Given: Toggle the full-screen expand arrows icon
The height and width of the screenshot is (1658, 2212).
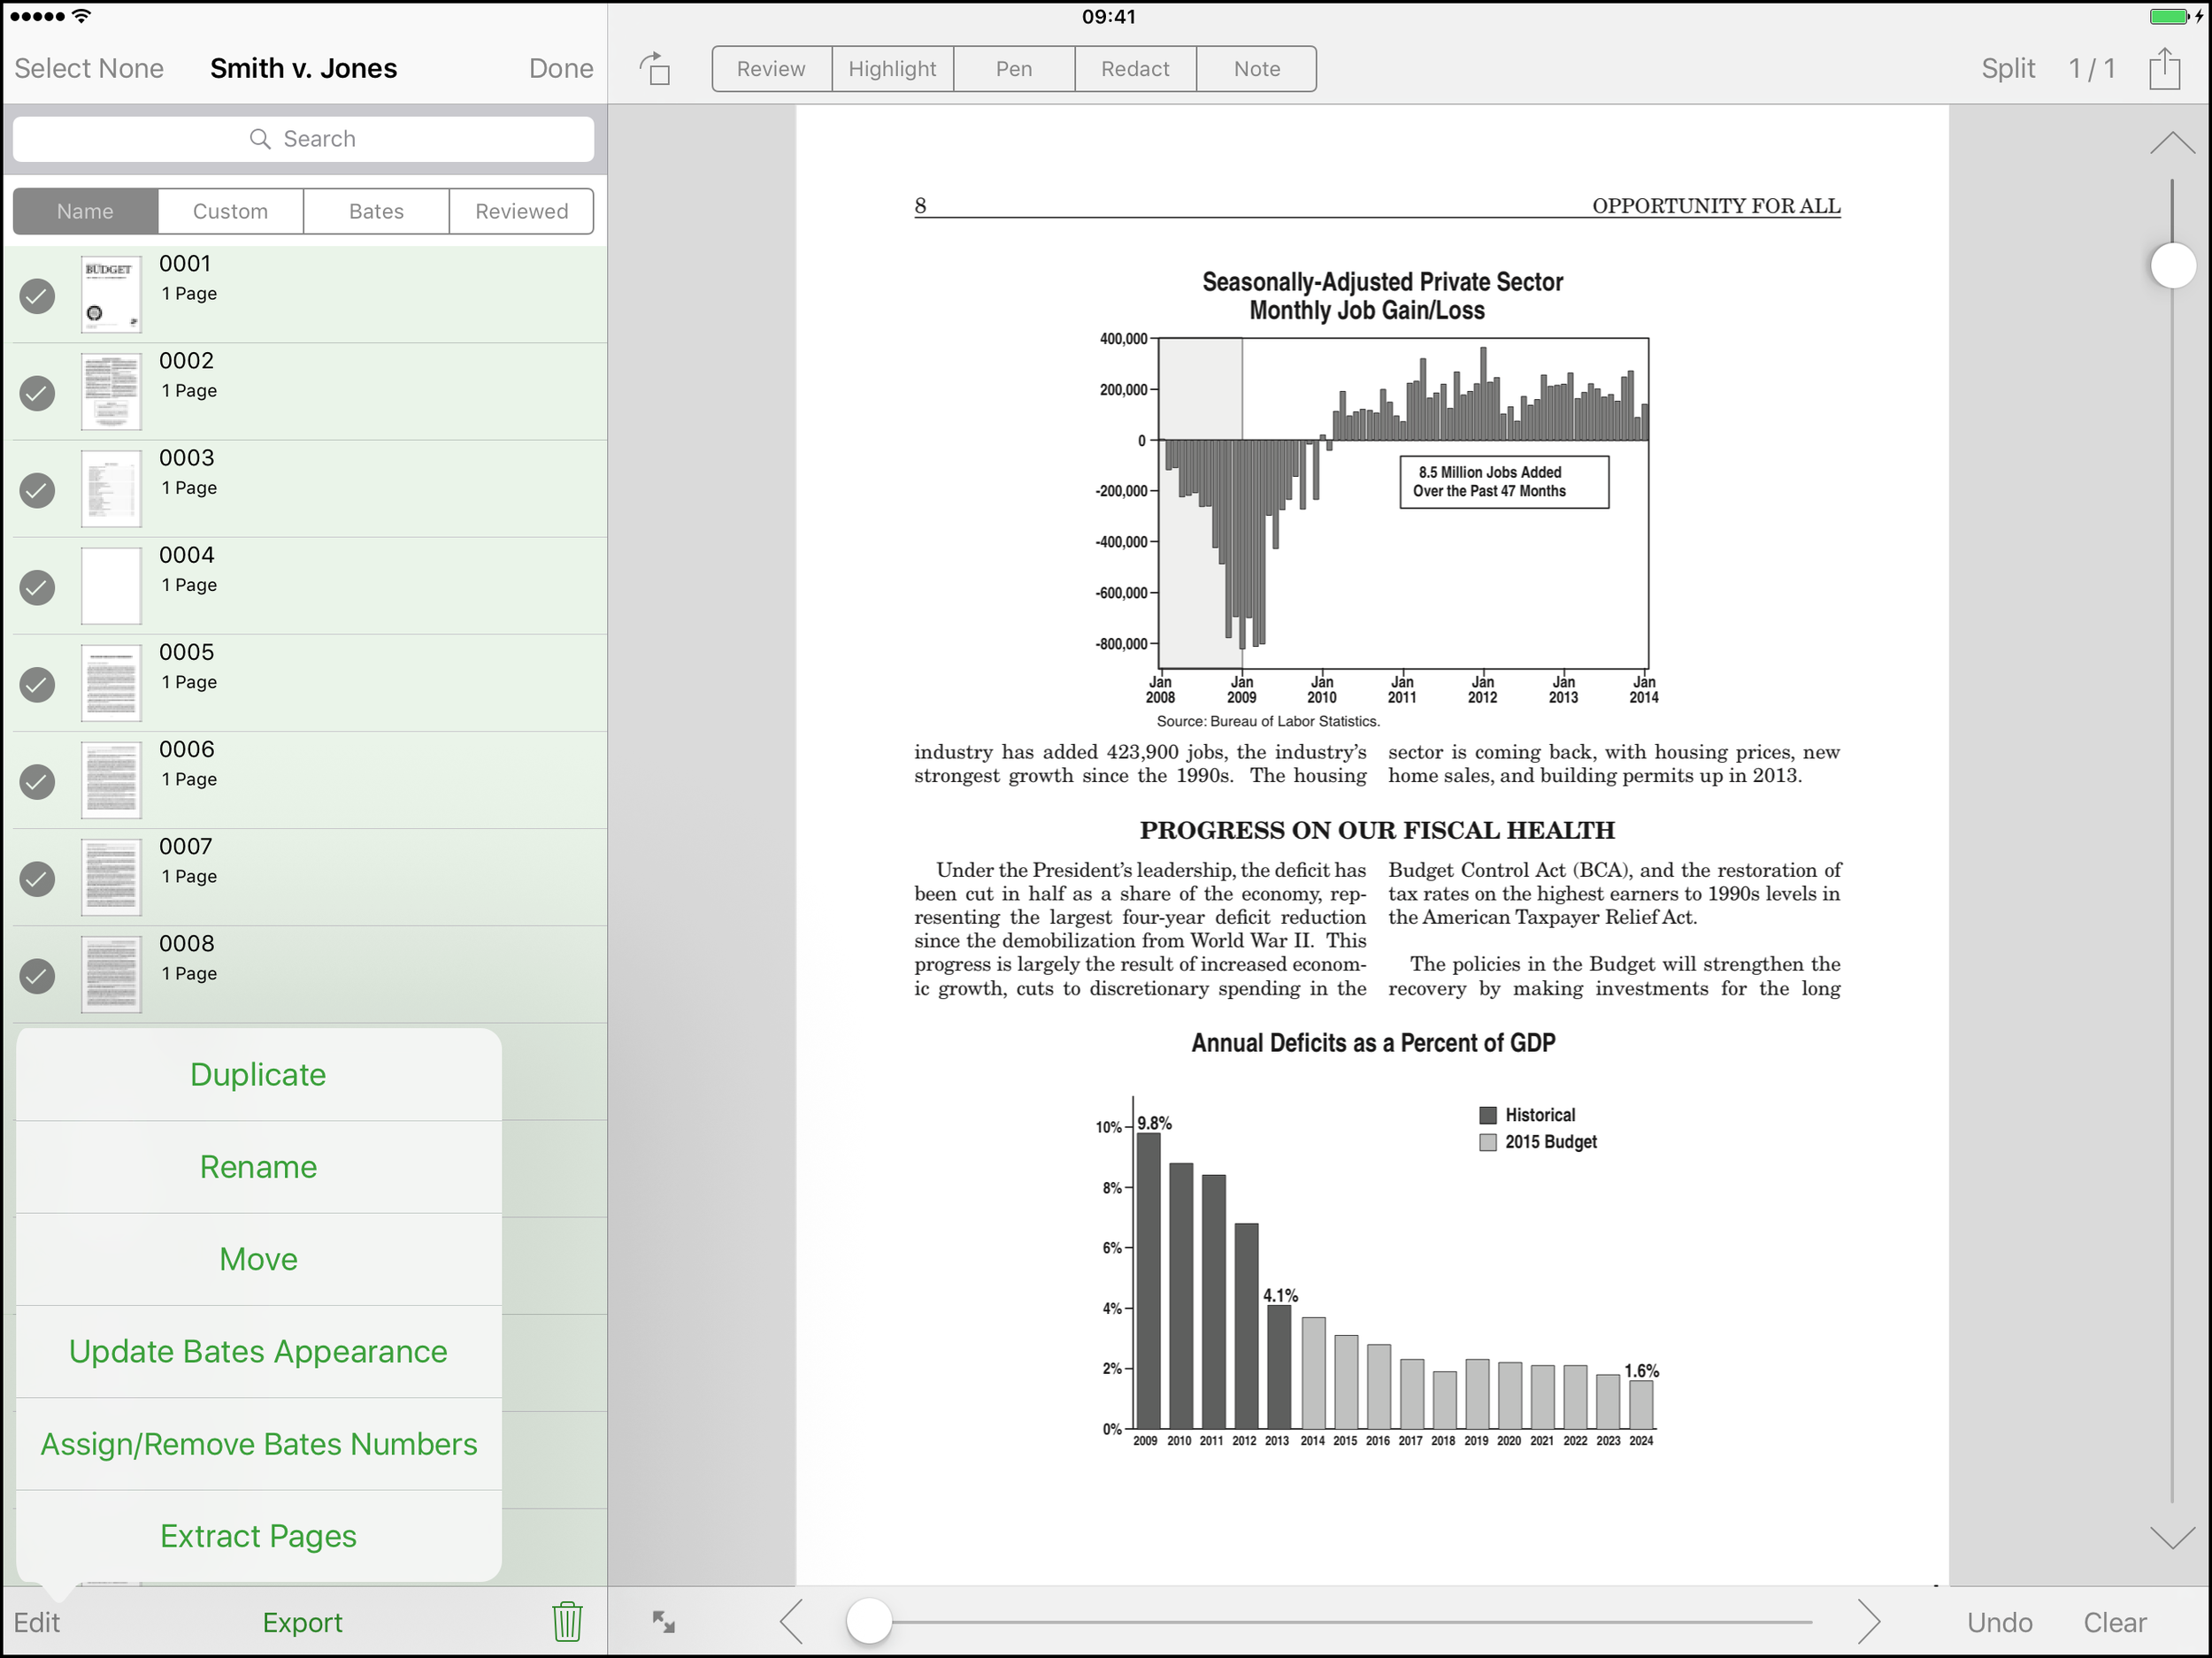Looking at the screenshot, I should coord(664,1621).
